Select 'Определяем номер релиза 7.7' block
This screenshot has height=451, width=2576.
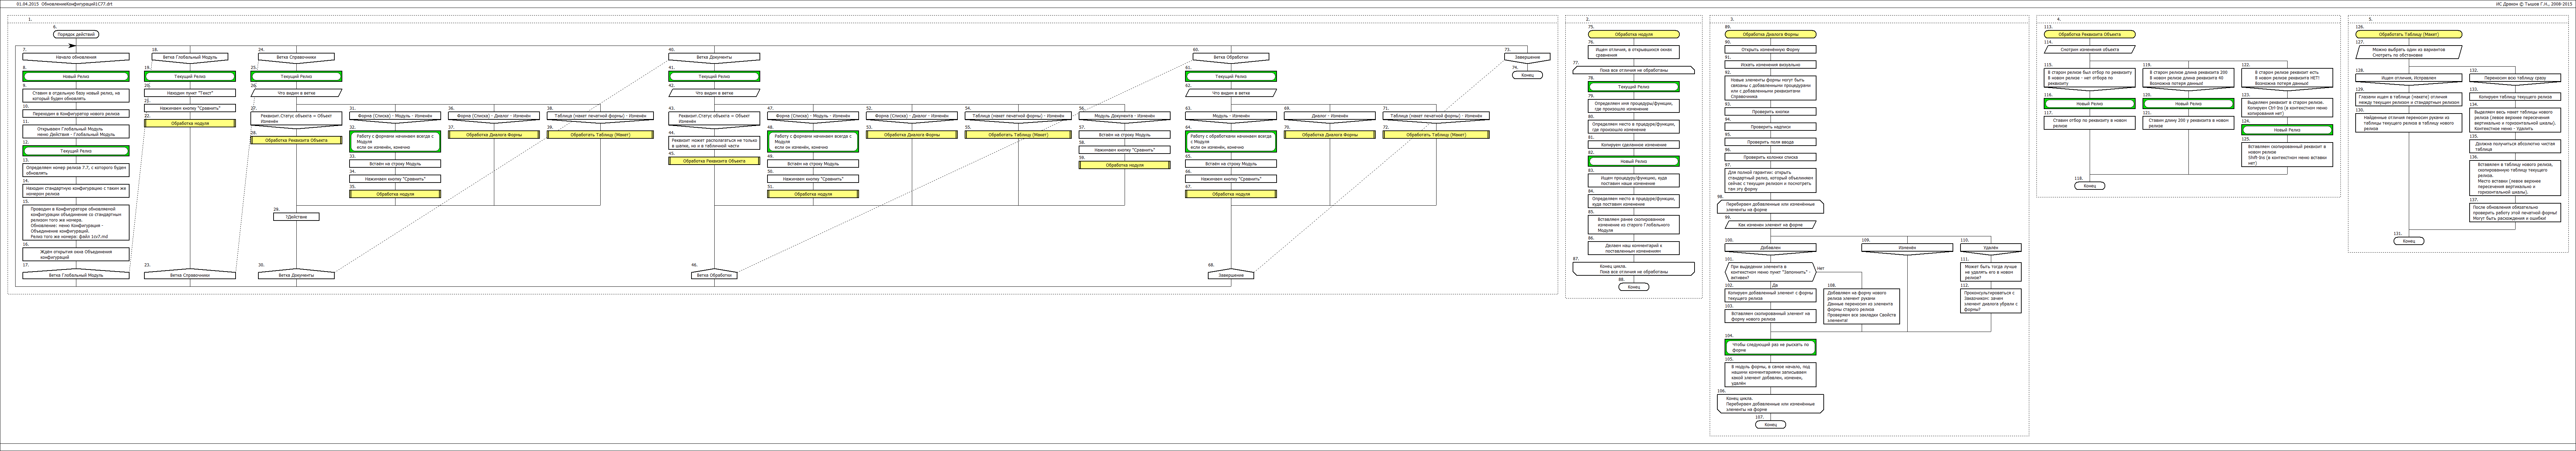(76, 170)
